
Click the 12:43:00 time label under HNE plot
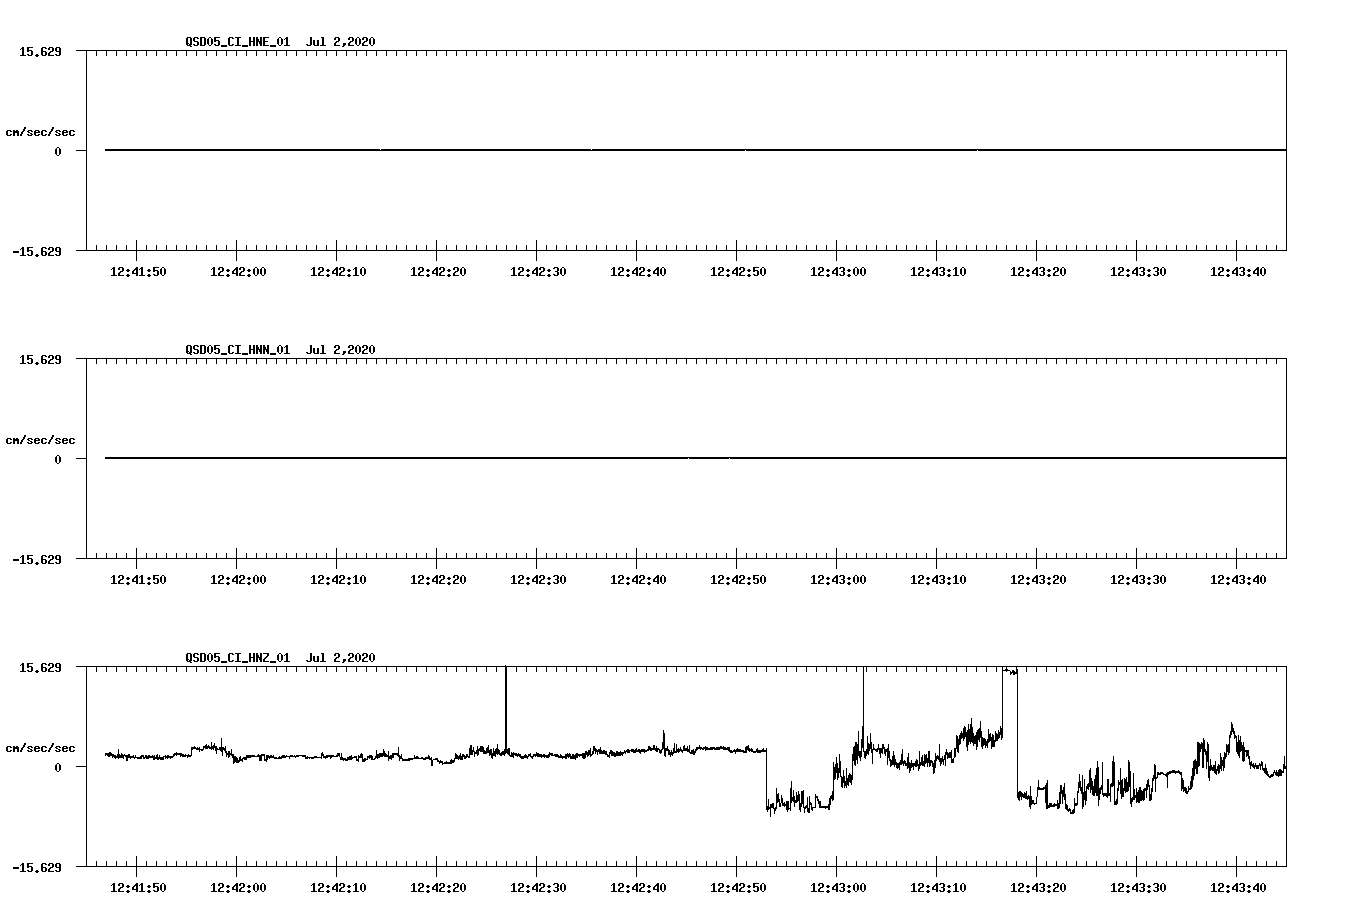click(838, 271)
